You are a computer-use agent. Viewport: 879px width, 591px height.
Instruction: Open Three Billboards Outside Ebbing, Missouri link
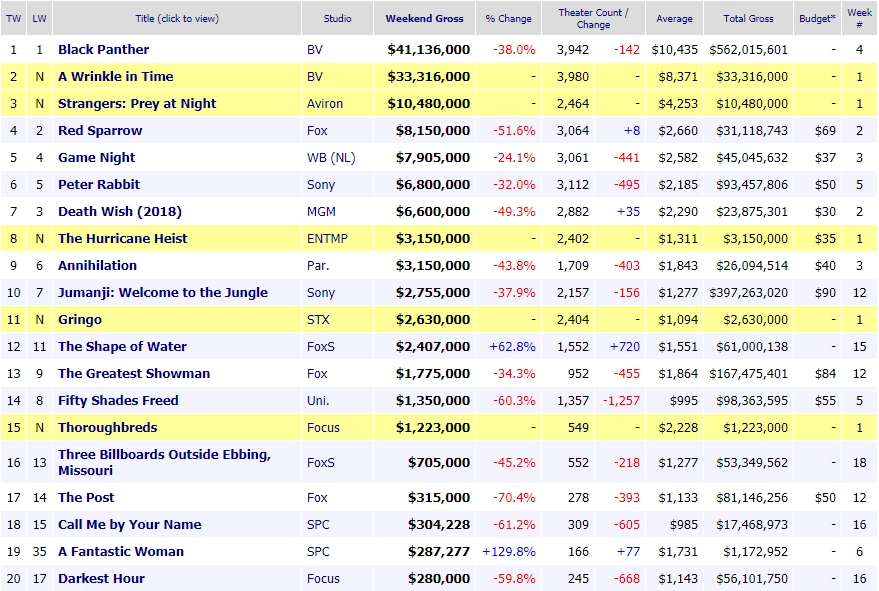point(165,462)
